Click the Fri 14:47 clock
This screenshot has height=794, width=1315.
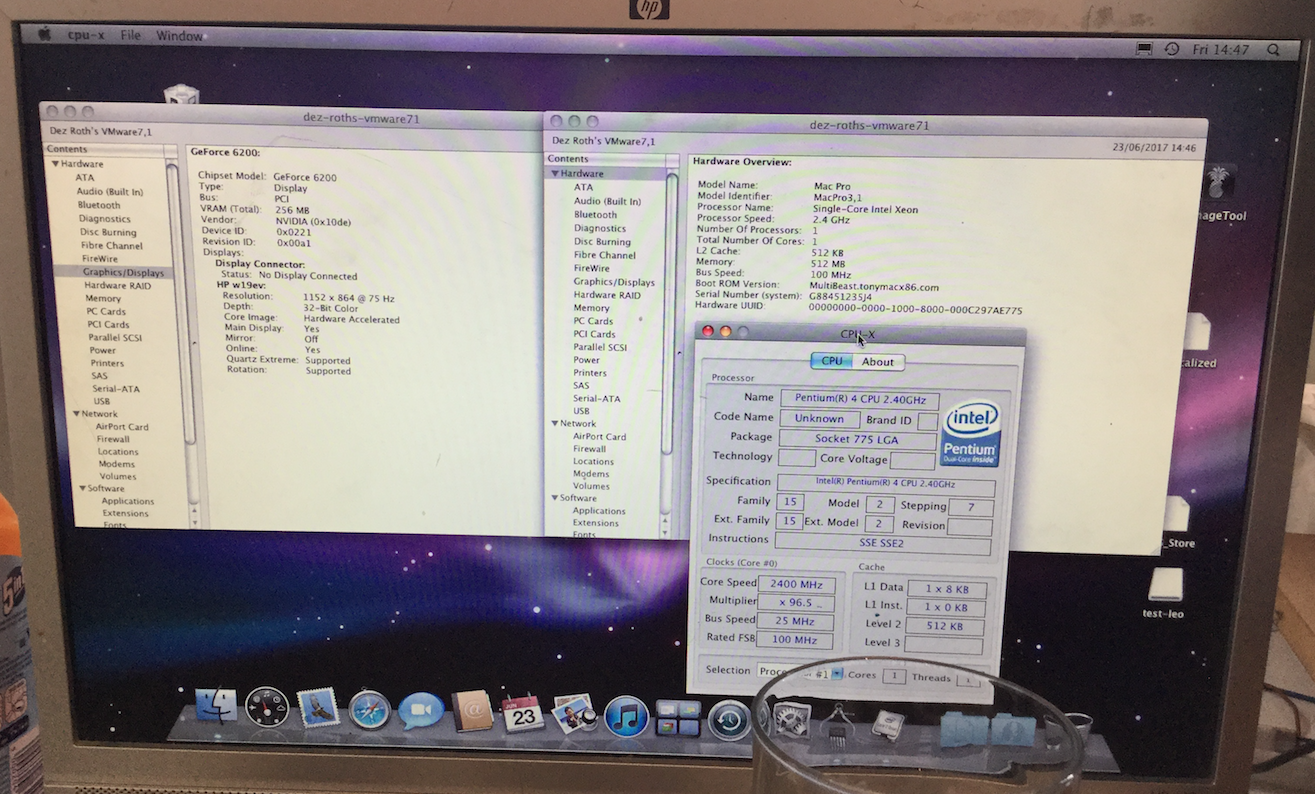1221,49
